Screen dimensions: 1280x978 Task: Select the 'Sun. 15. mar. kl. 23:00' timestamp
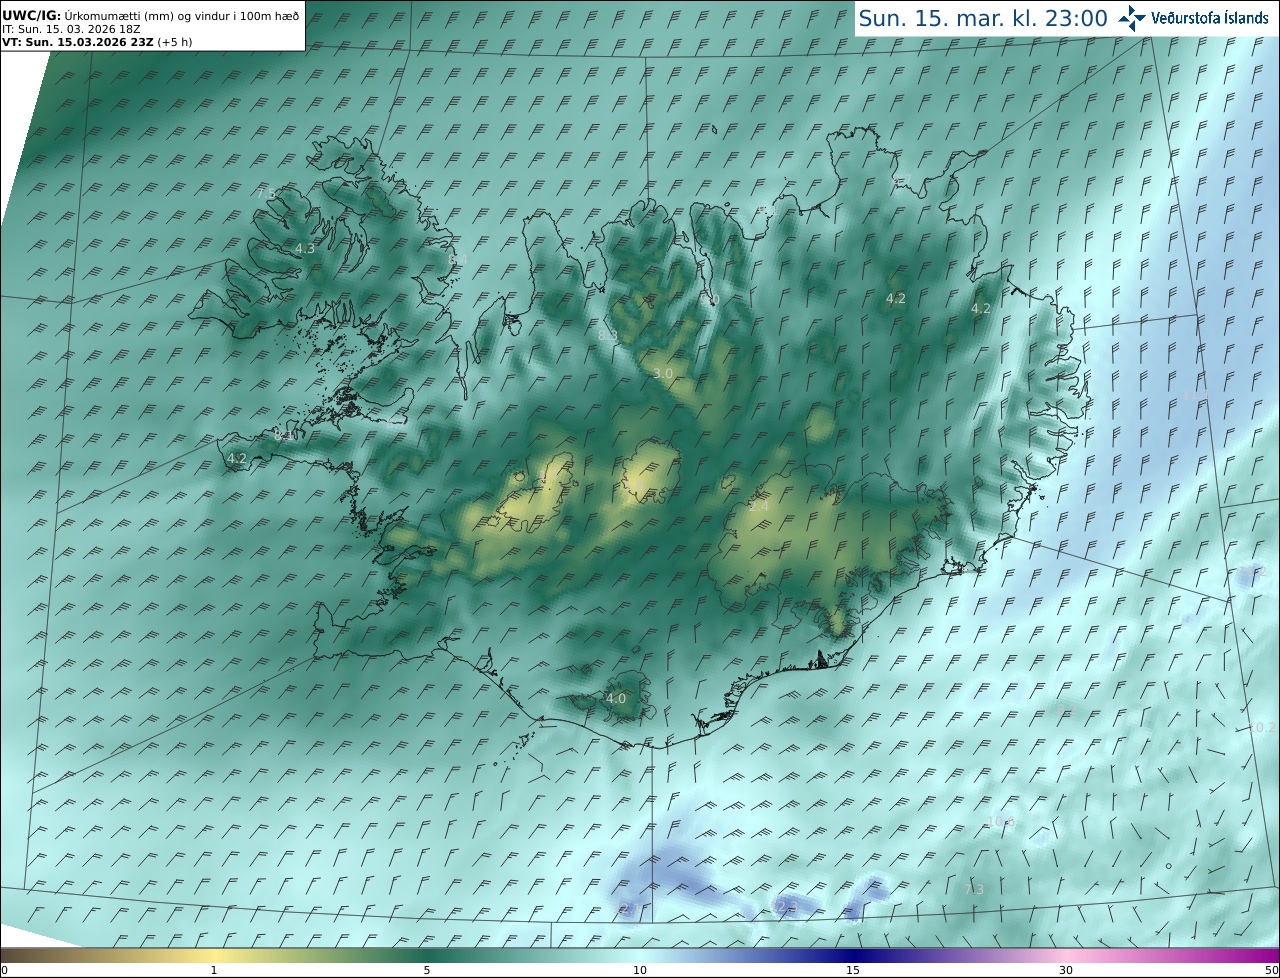(x=983, y=18)
